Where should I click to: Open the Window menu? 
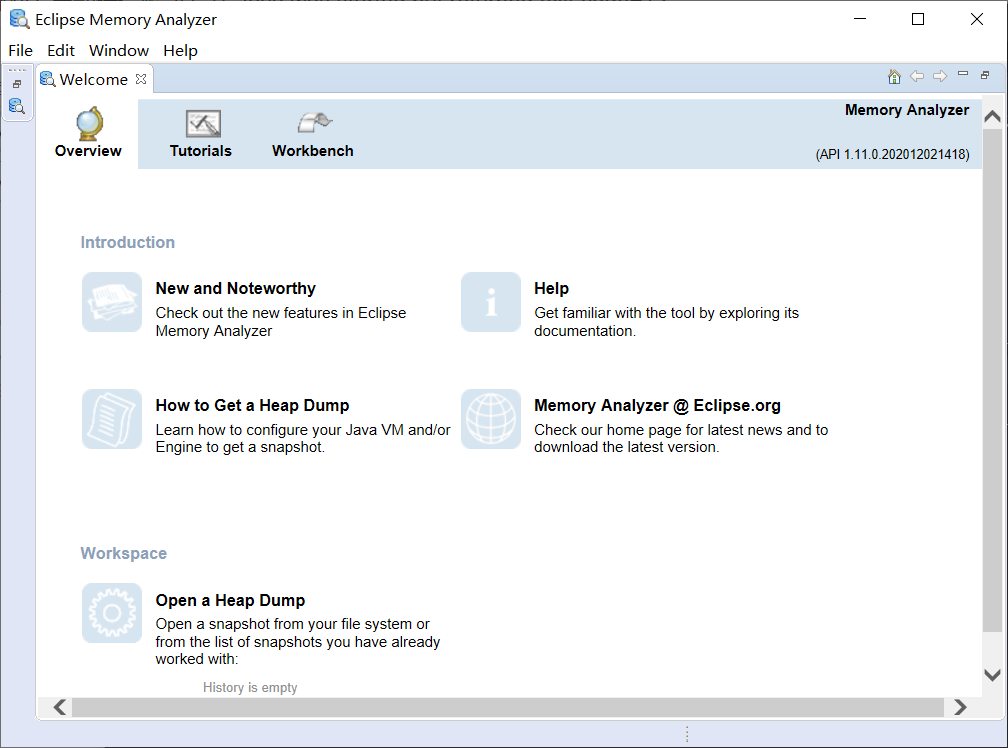click(x=119, y=51)
